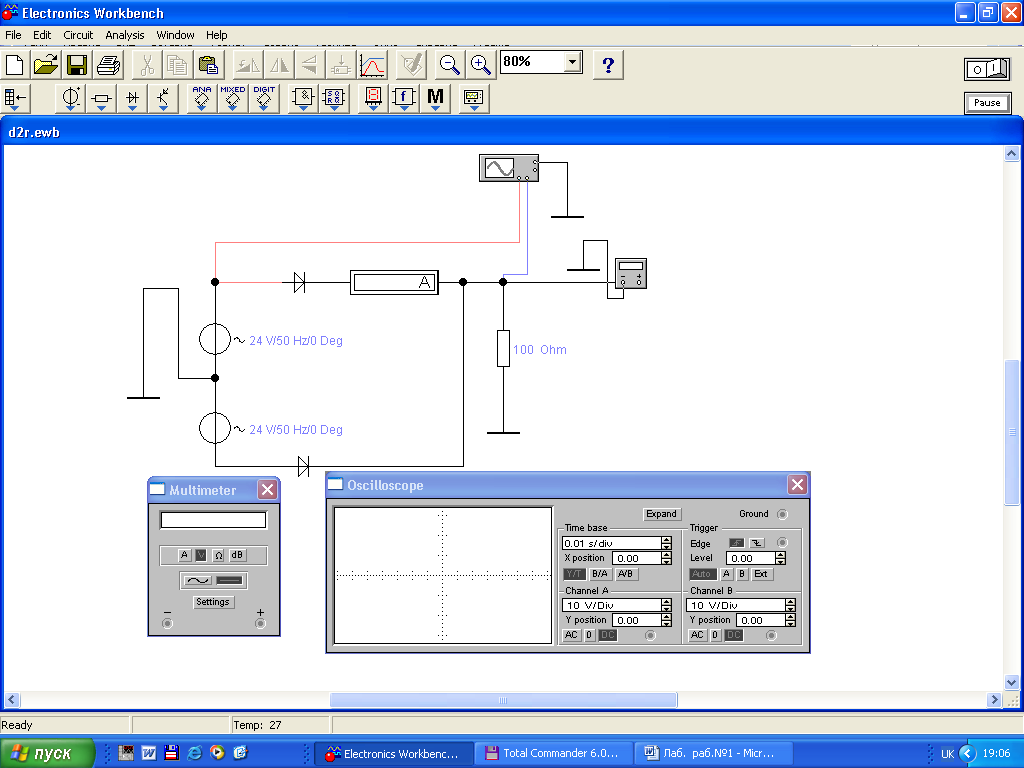Open the Window menu
The width and height of the screenshot is (1024, 768).
pyautogui.click(x=175, y=35)
